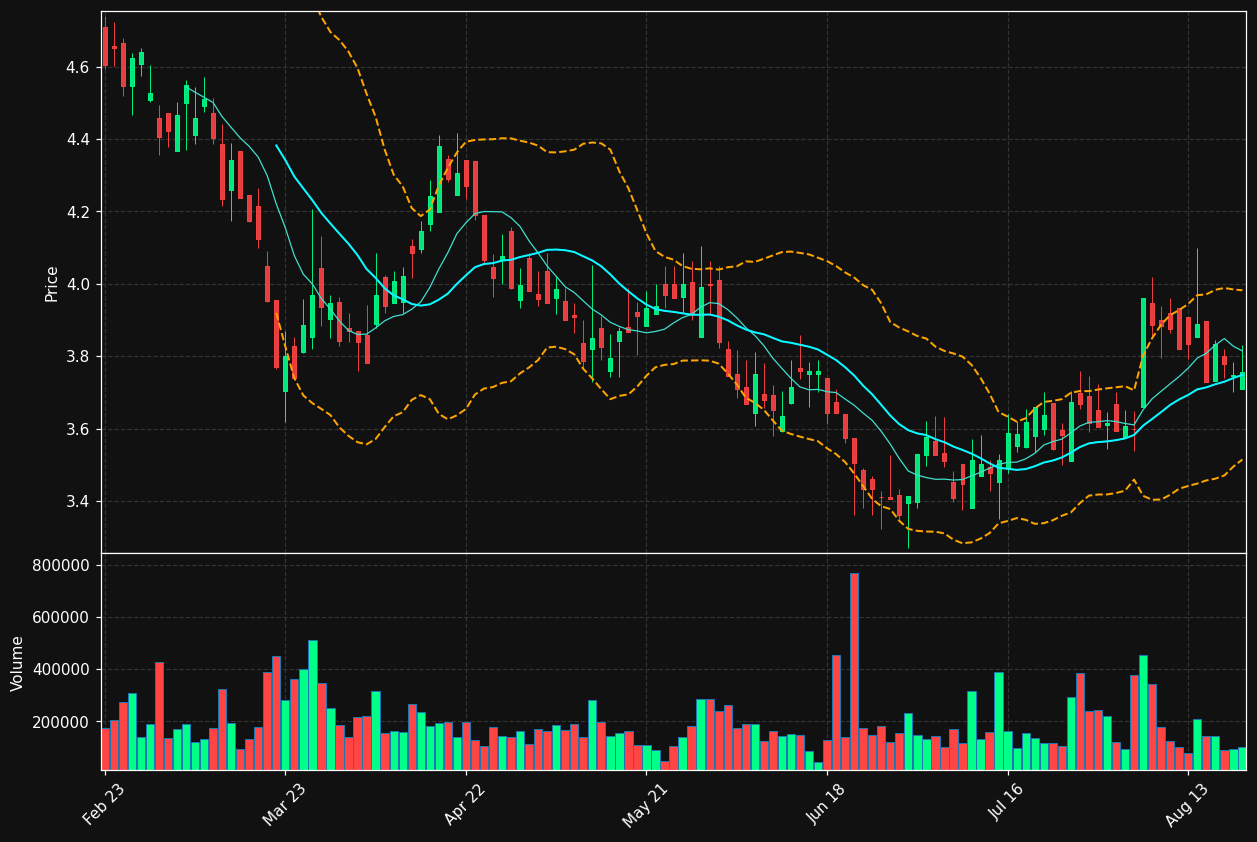Click the 600000 volume axis value
1257x842 pixels.
coord(62,618)
